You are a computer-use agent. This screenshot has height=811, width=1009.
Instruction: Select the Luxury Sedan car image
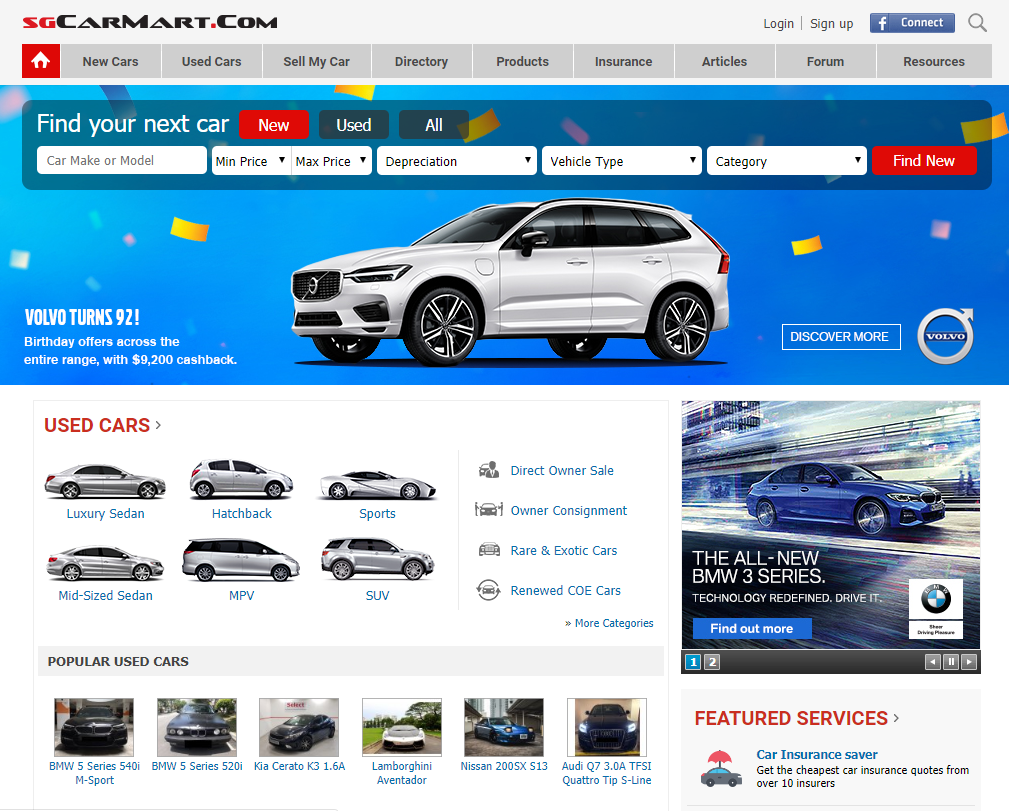click(105, 481)
